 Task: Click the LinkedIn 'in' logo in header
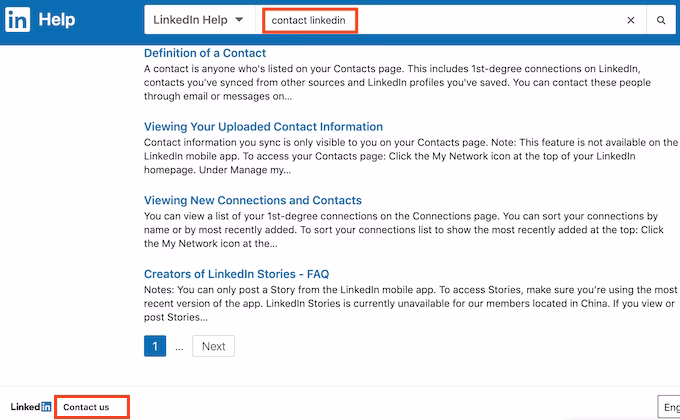click(x=16, y=19)
